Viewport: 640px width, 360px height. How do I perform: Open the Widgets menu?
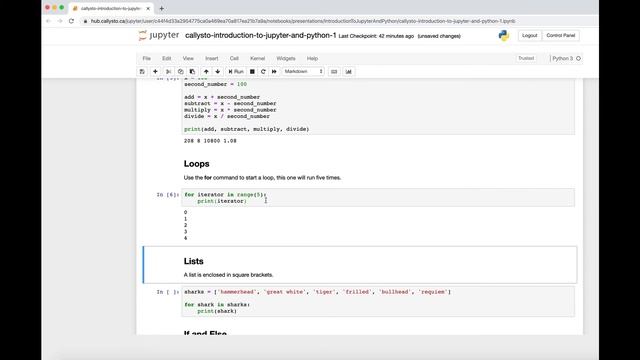point(286,58)
